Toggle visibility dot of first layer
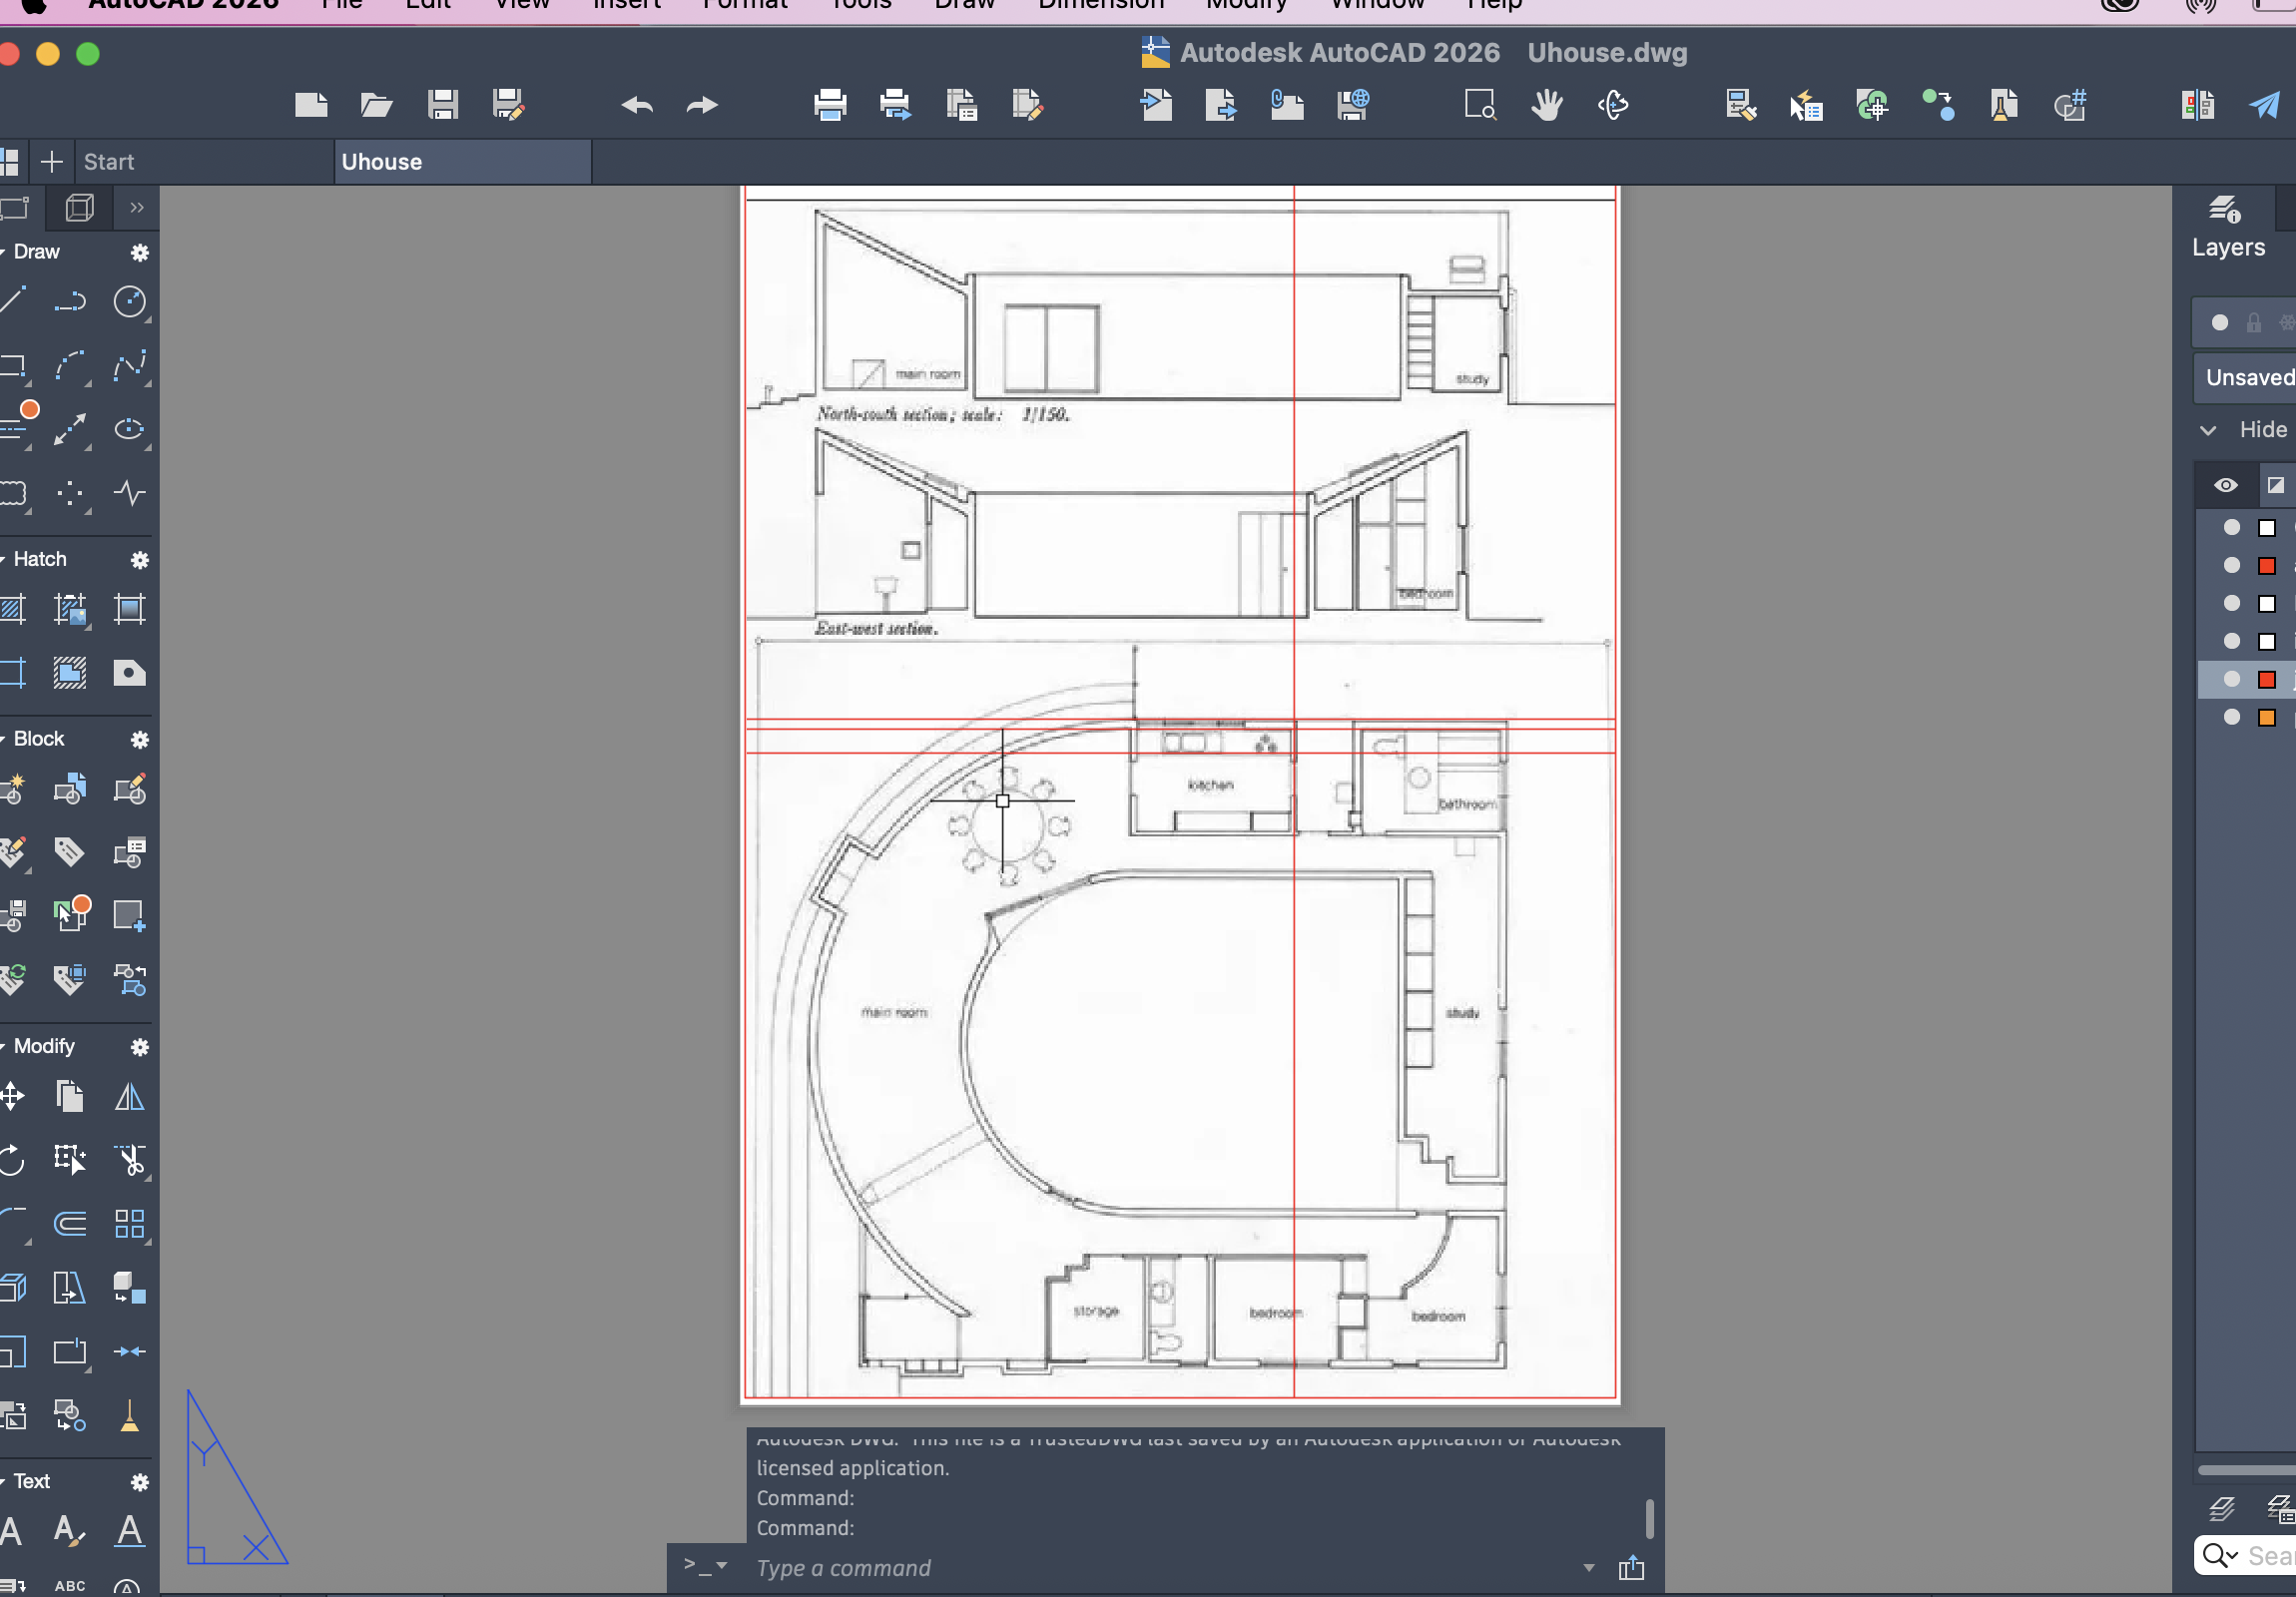The width and height of the screenshot is (2296, 1597). [x=2231, y=527]
